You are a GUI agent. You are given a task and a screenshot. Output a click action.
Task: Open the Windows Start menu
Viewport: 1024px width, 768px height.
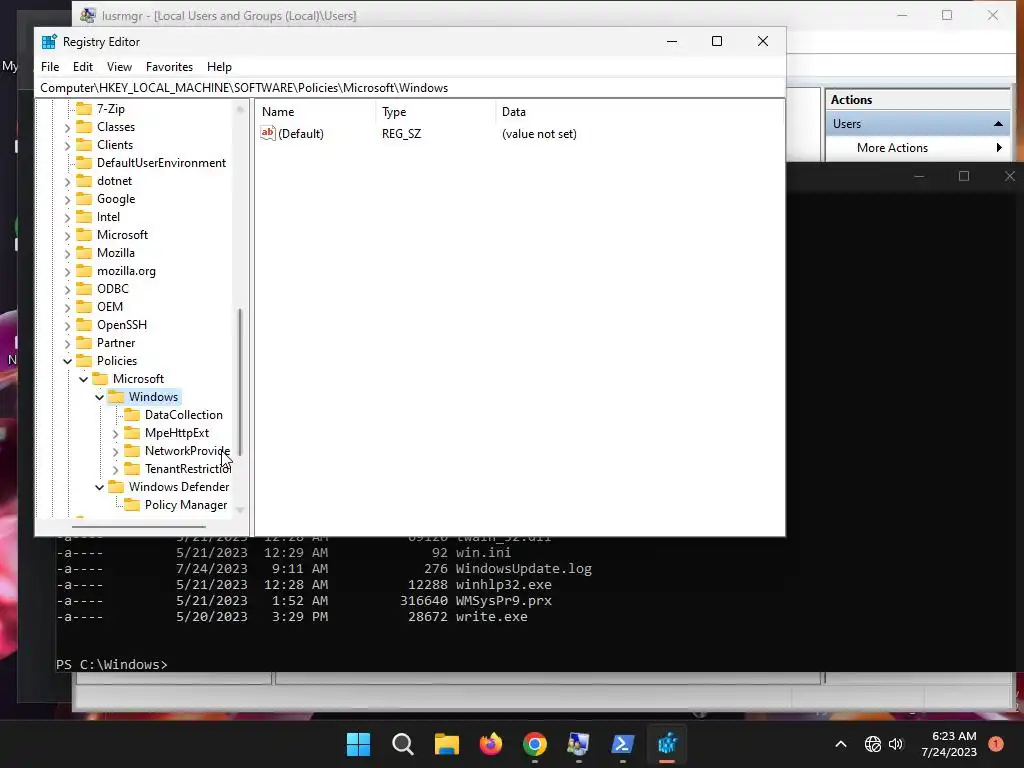tap(358, 744)
